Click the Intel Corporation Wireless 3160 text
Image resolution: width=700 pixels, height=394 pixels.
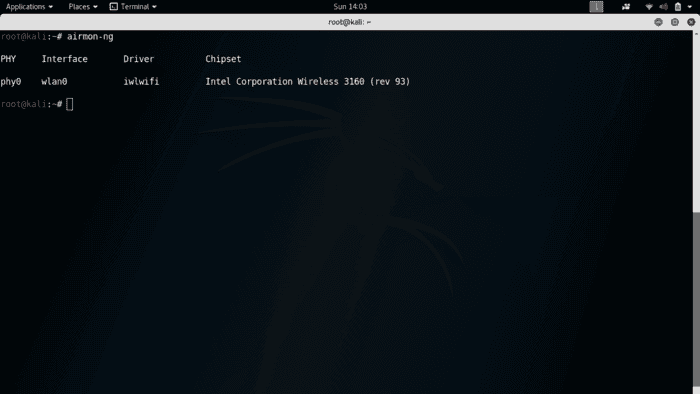(x=285, y=82)
